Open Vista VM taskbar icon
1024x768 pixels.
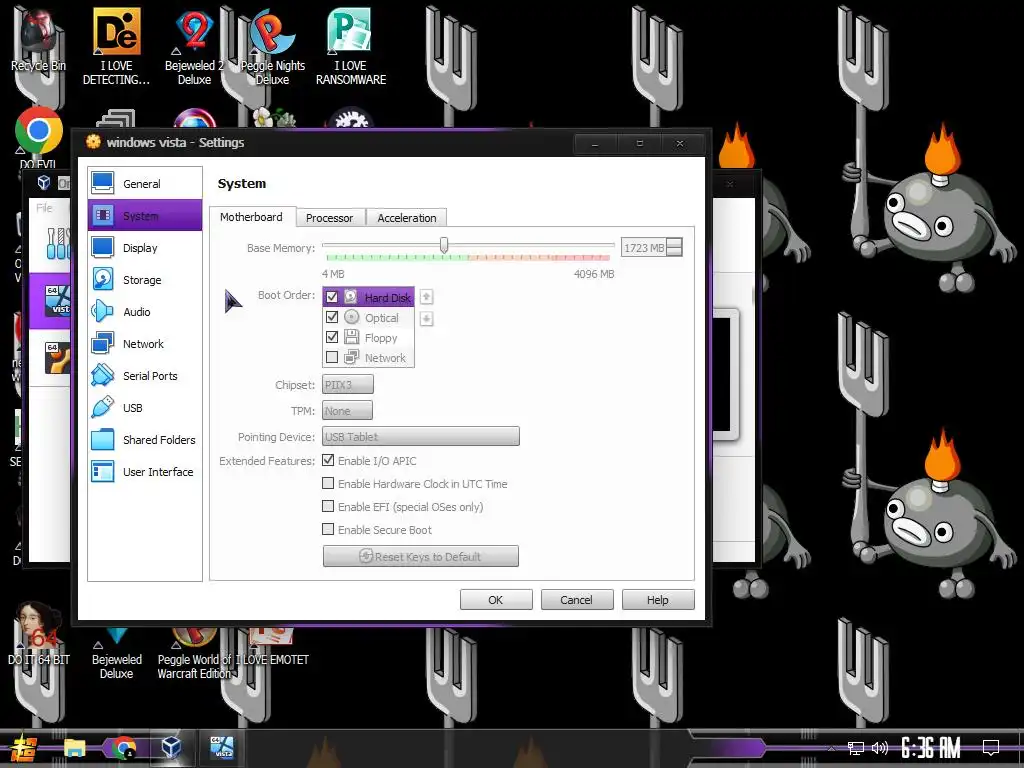tap(221, 747)
